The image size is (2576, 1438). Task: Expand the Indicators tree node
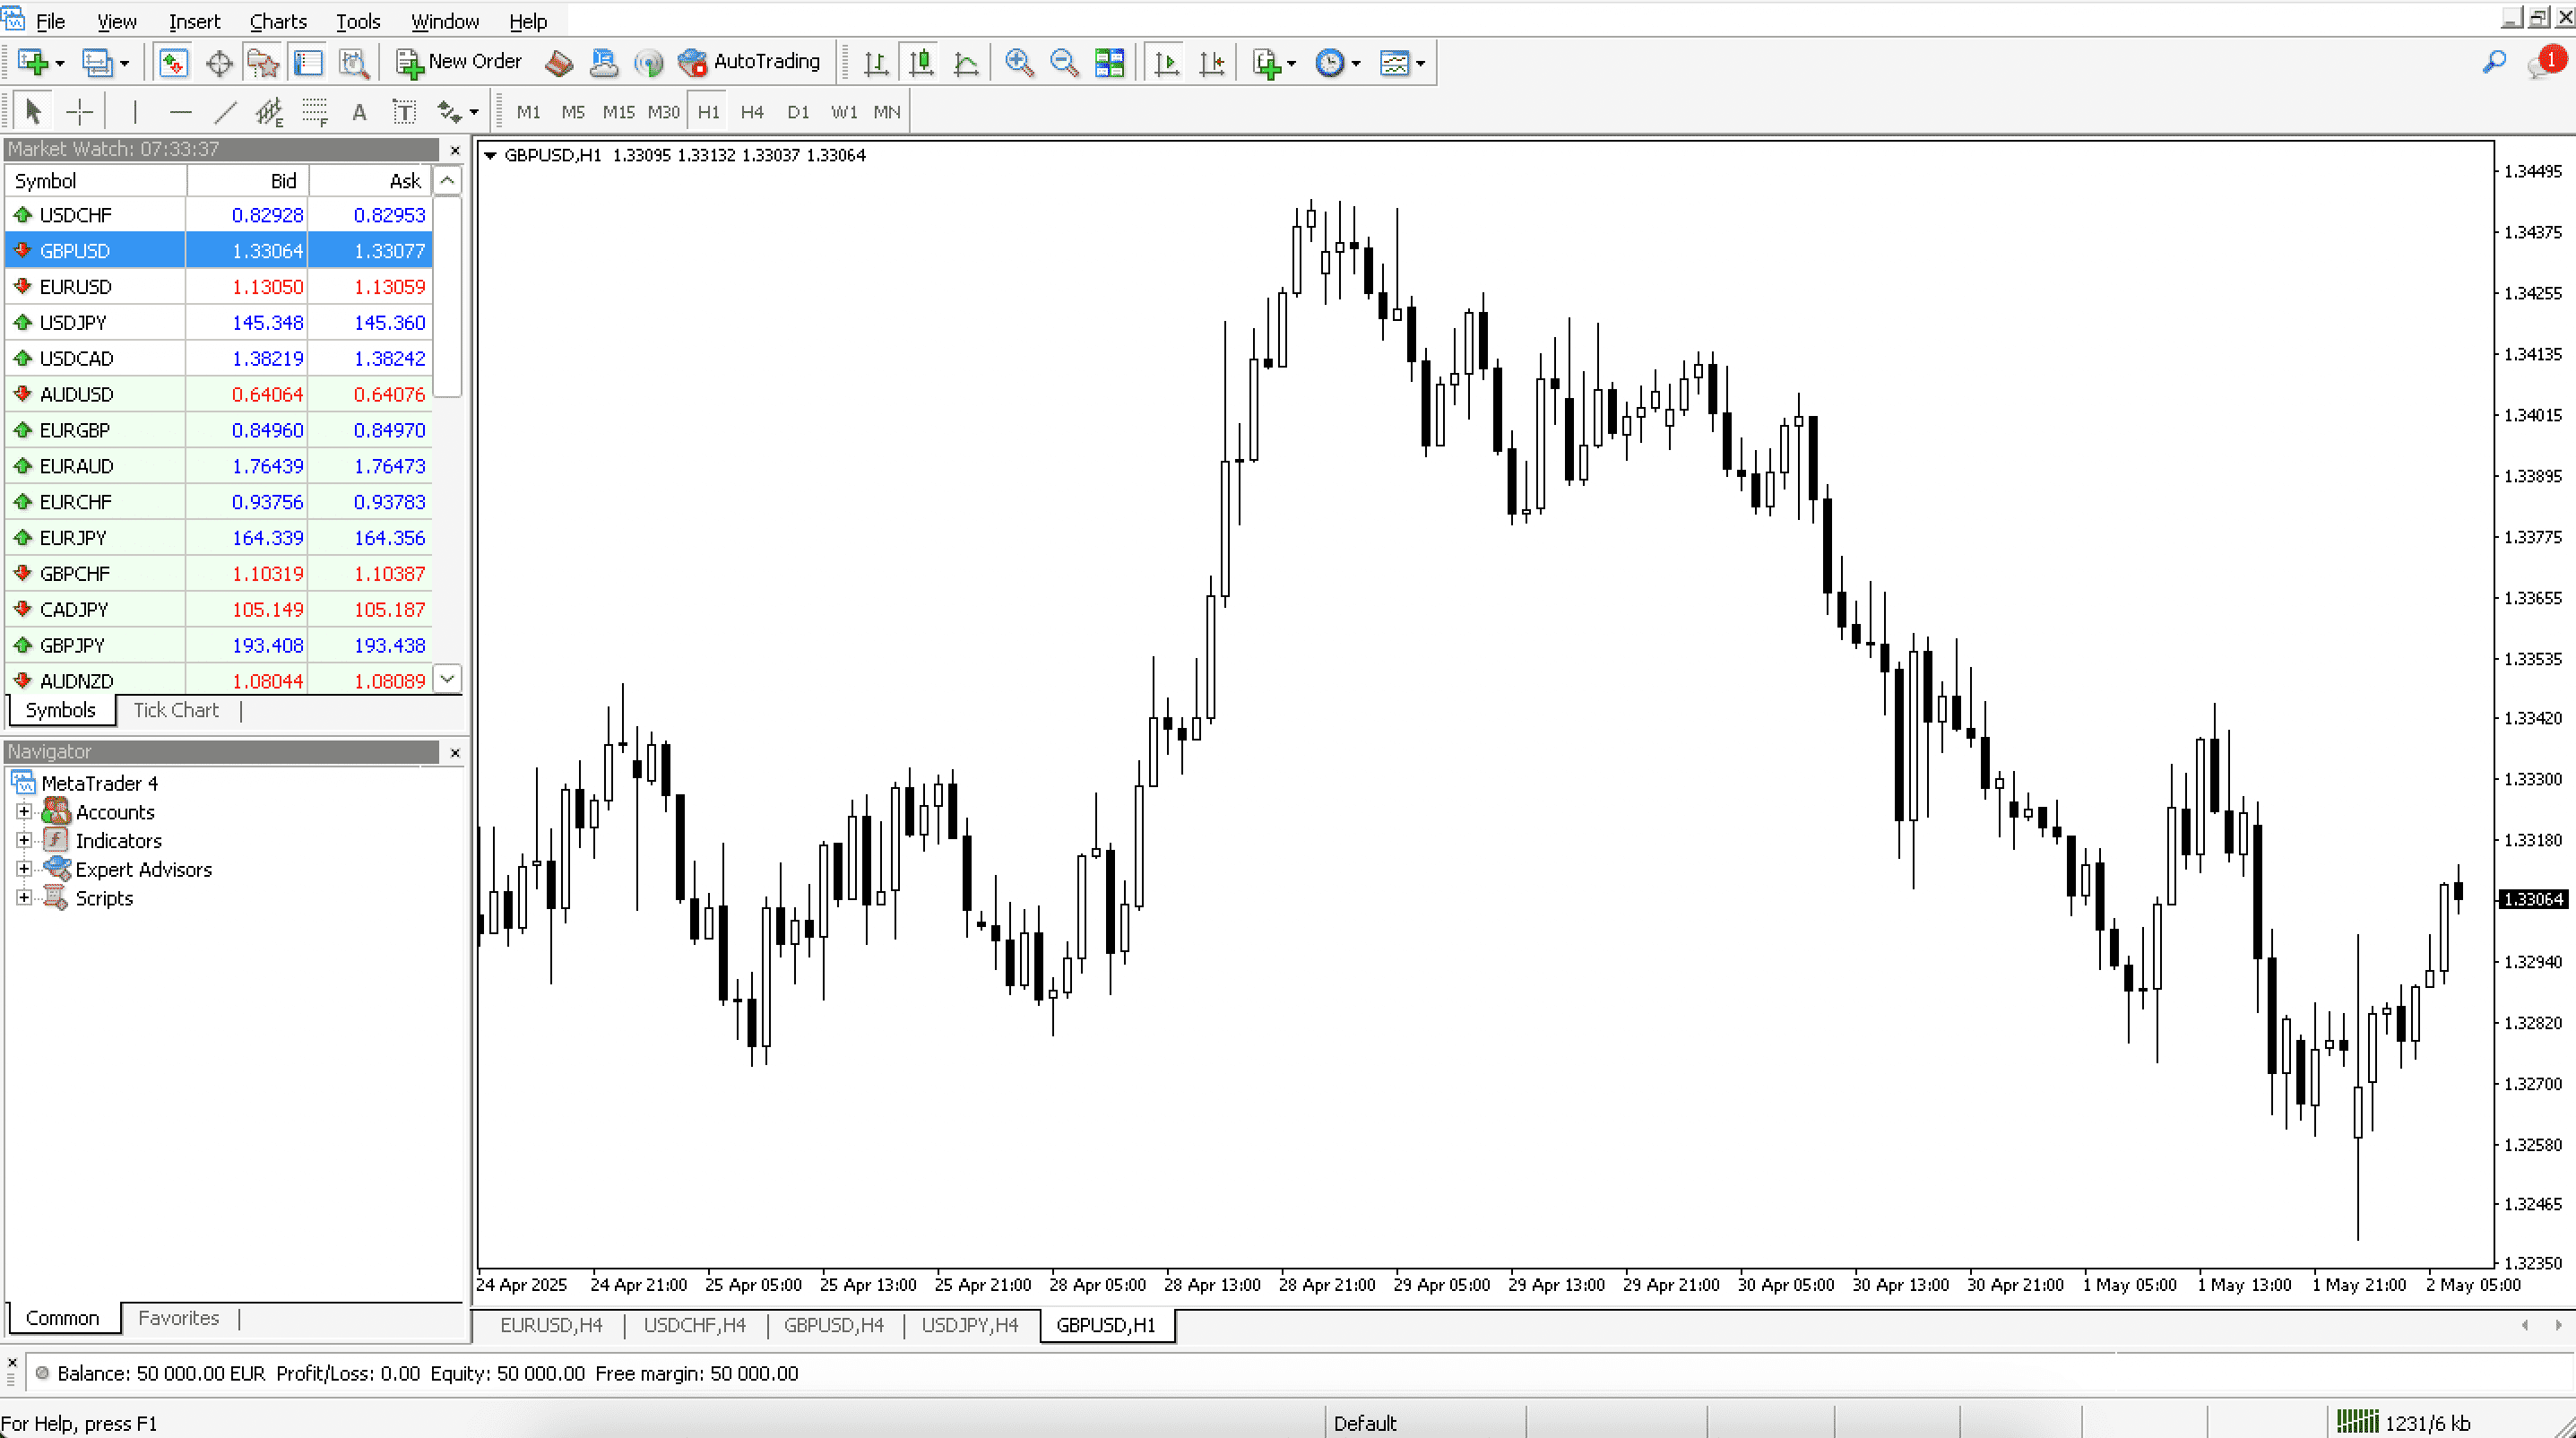tap(24, 841)
